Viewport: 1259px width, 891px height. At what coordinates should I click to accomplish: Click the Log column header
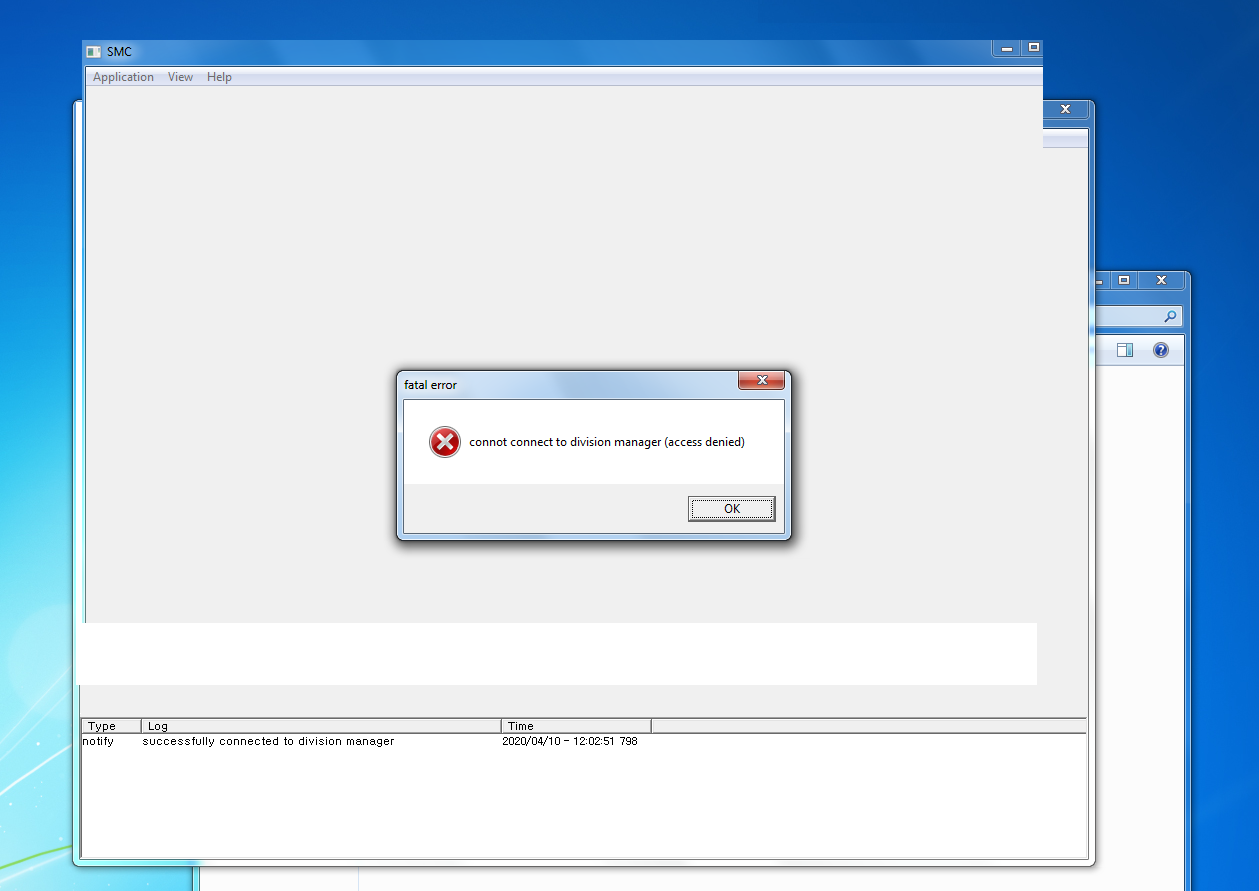coord(321,726)
